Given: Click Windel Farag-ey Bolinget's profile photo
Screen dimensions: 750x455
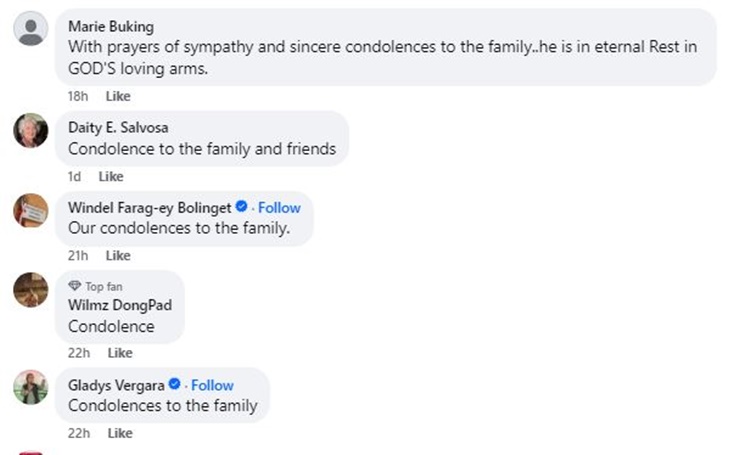Looking at the screenshot, I should coord(31,210).
